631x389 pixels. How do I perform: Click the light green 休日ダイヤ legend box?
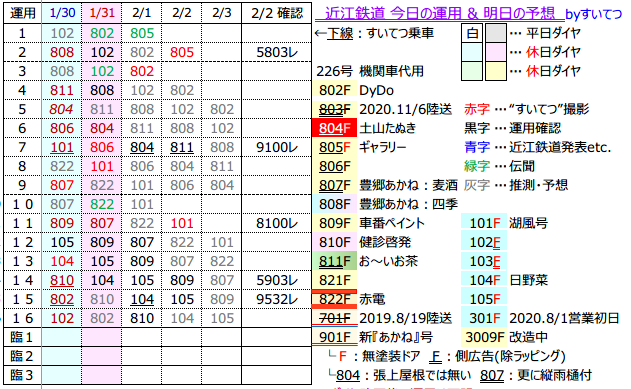(472, 71)
